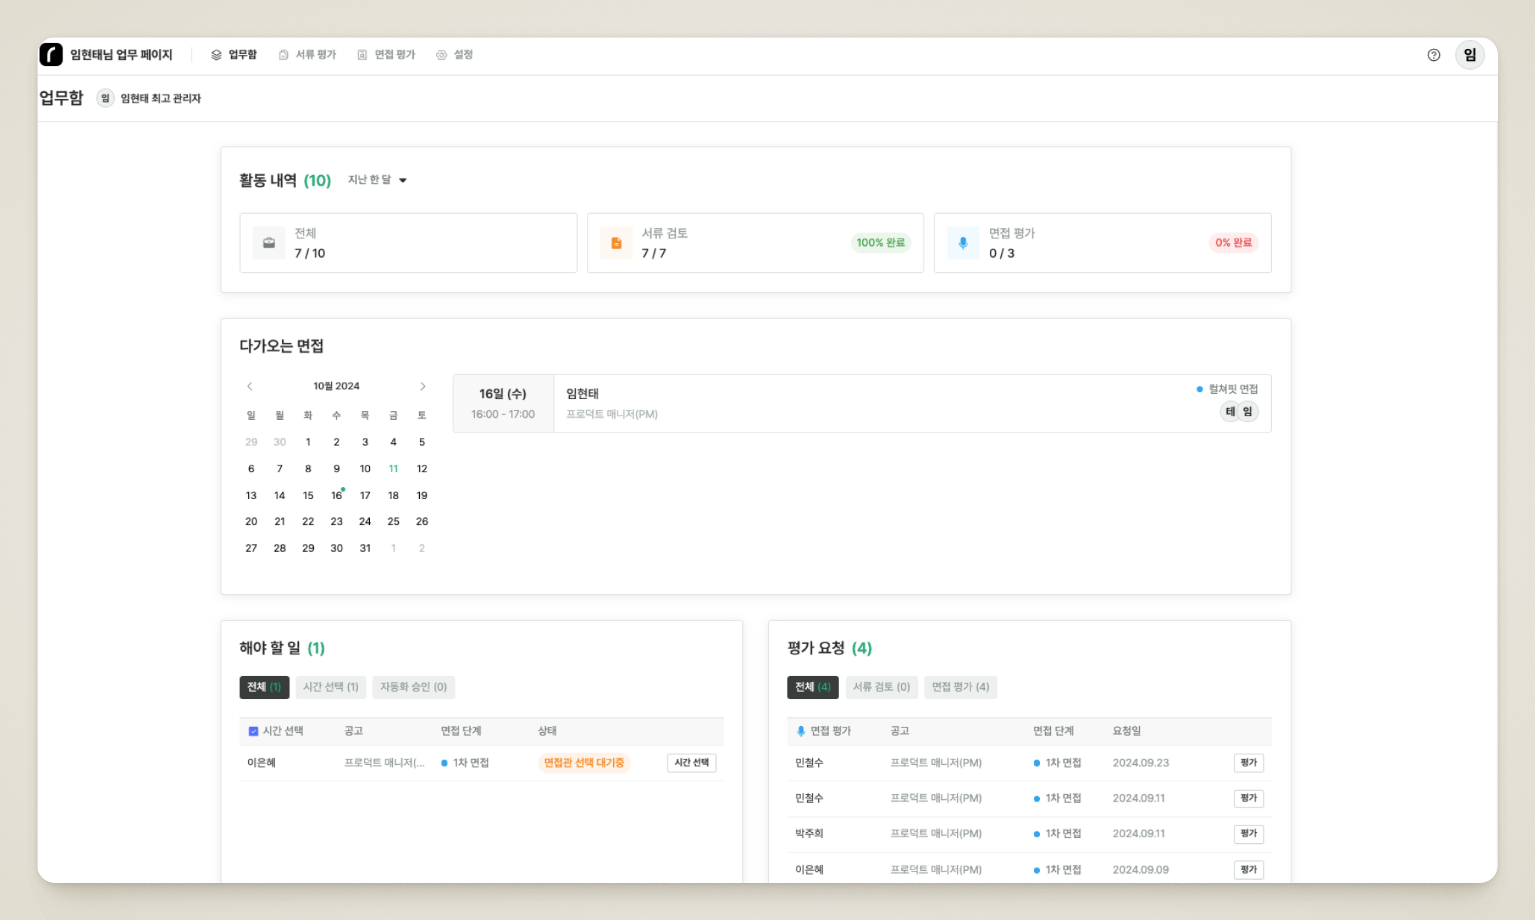Select October 16 on the calendar
Viewport: 1535px width, 920px height.
[x=337, y=495]
